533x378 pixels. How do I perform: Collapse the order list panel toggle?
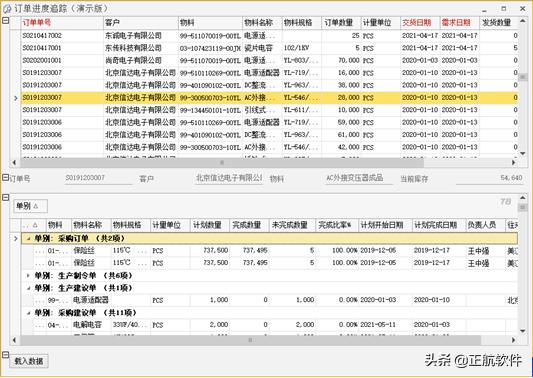coord(5,20)
